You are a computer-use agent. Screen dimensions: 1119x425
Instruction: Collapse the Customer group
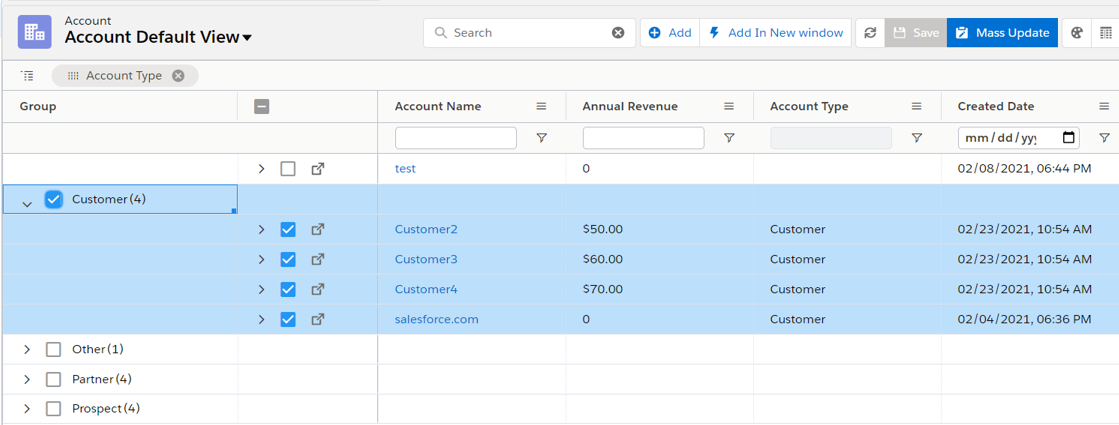click(27, 203)
